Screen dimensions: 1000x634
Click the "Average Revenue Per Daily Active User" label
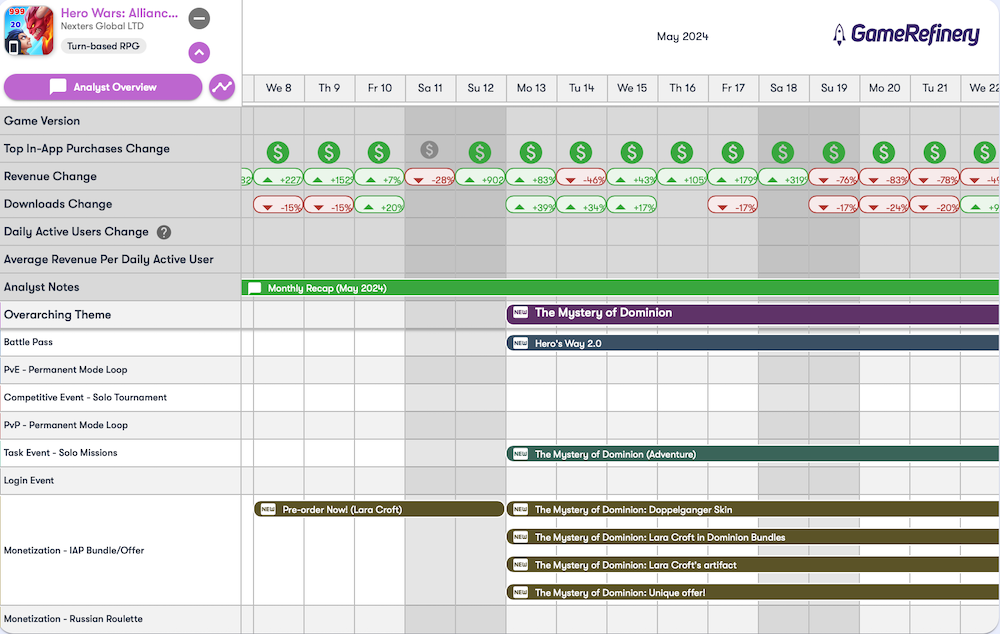click(108, 260)
